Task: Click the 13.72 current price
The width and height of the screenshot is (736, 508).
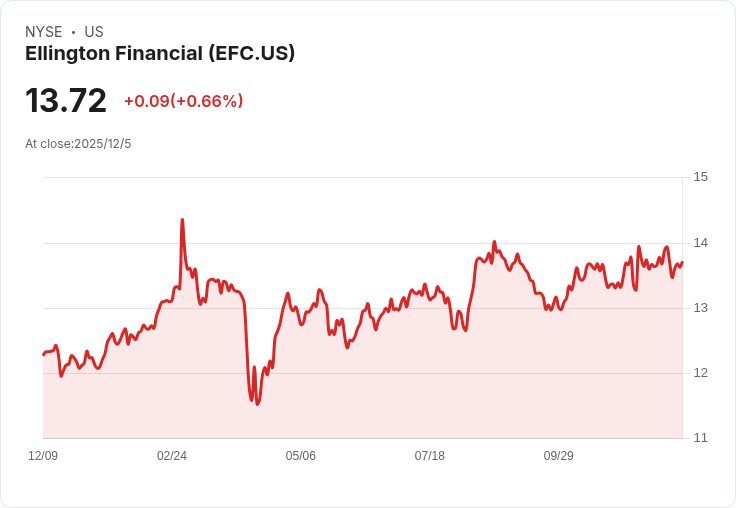Action: pos(66,101)
